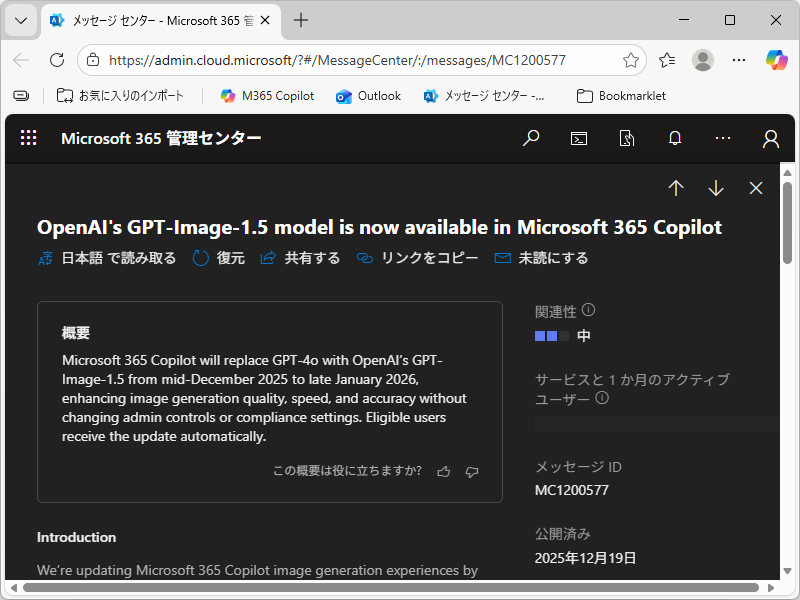
Task: Click the message ID MC1200577 text
Action: (x=571, y=490)
